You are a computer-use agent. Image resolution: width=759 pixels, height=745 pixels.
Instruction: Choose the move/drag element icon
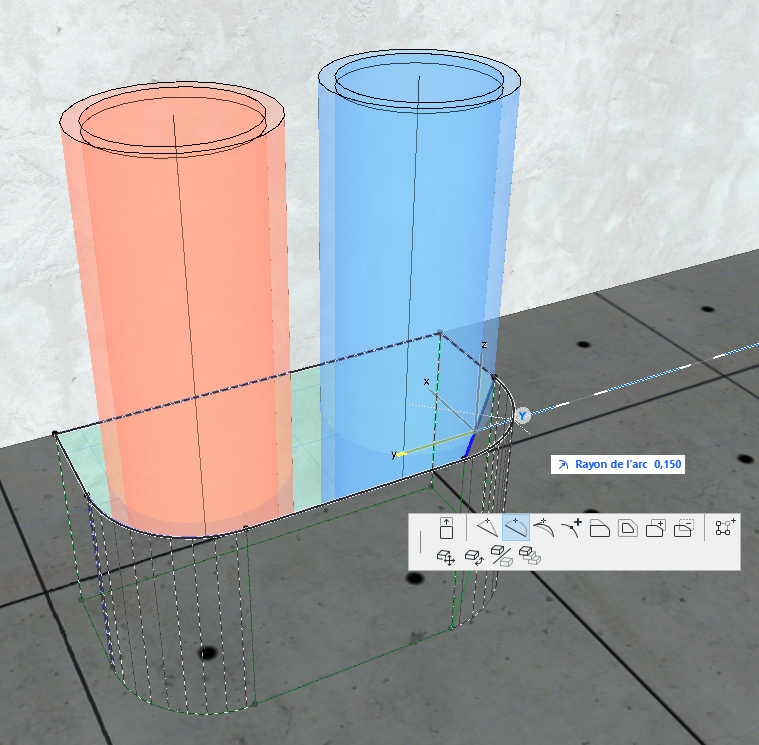tap(446, 557)
